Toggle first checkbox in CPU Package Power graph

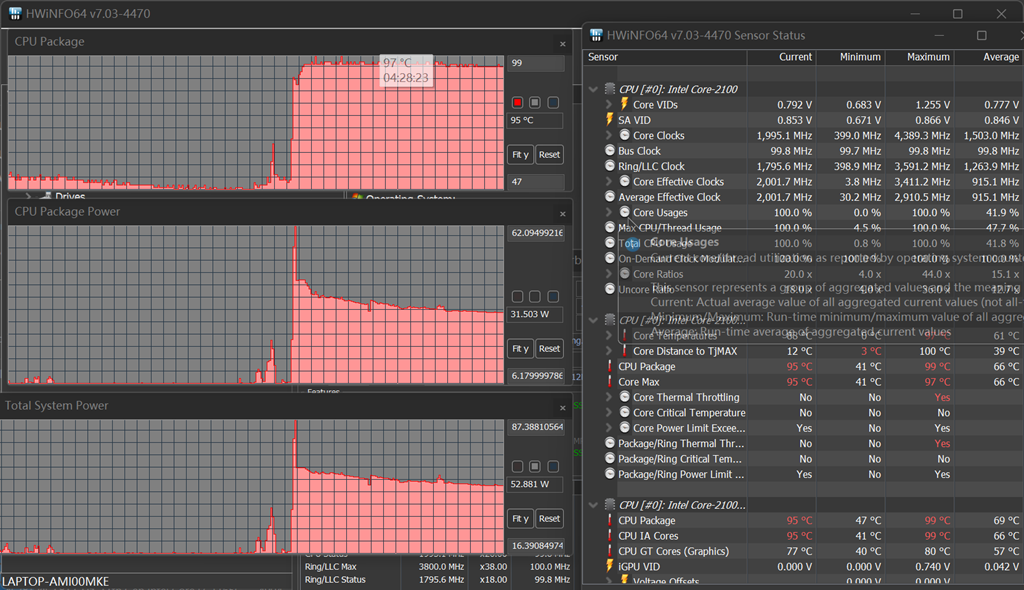click(517, 297)
